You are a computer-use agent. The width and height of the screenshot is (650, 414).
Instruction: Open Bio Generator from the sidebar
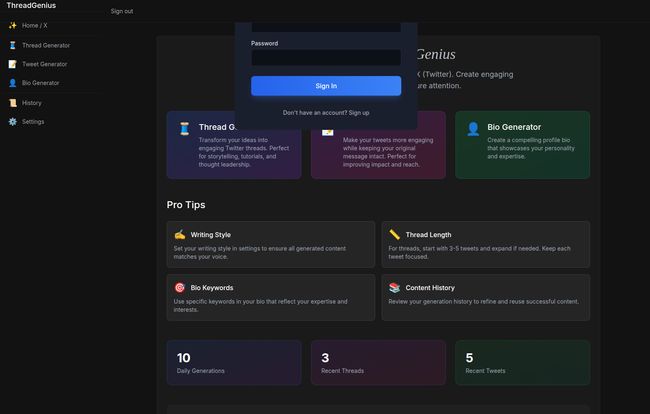click(x=41, y=83)
